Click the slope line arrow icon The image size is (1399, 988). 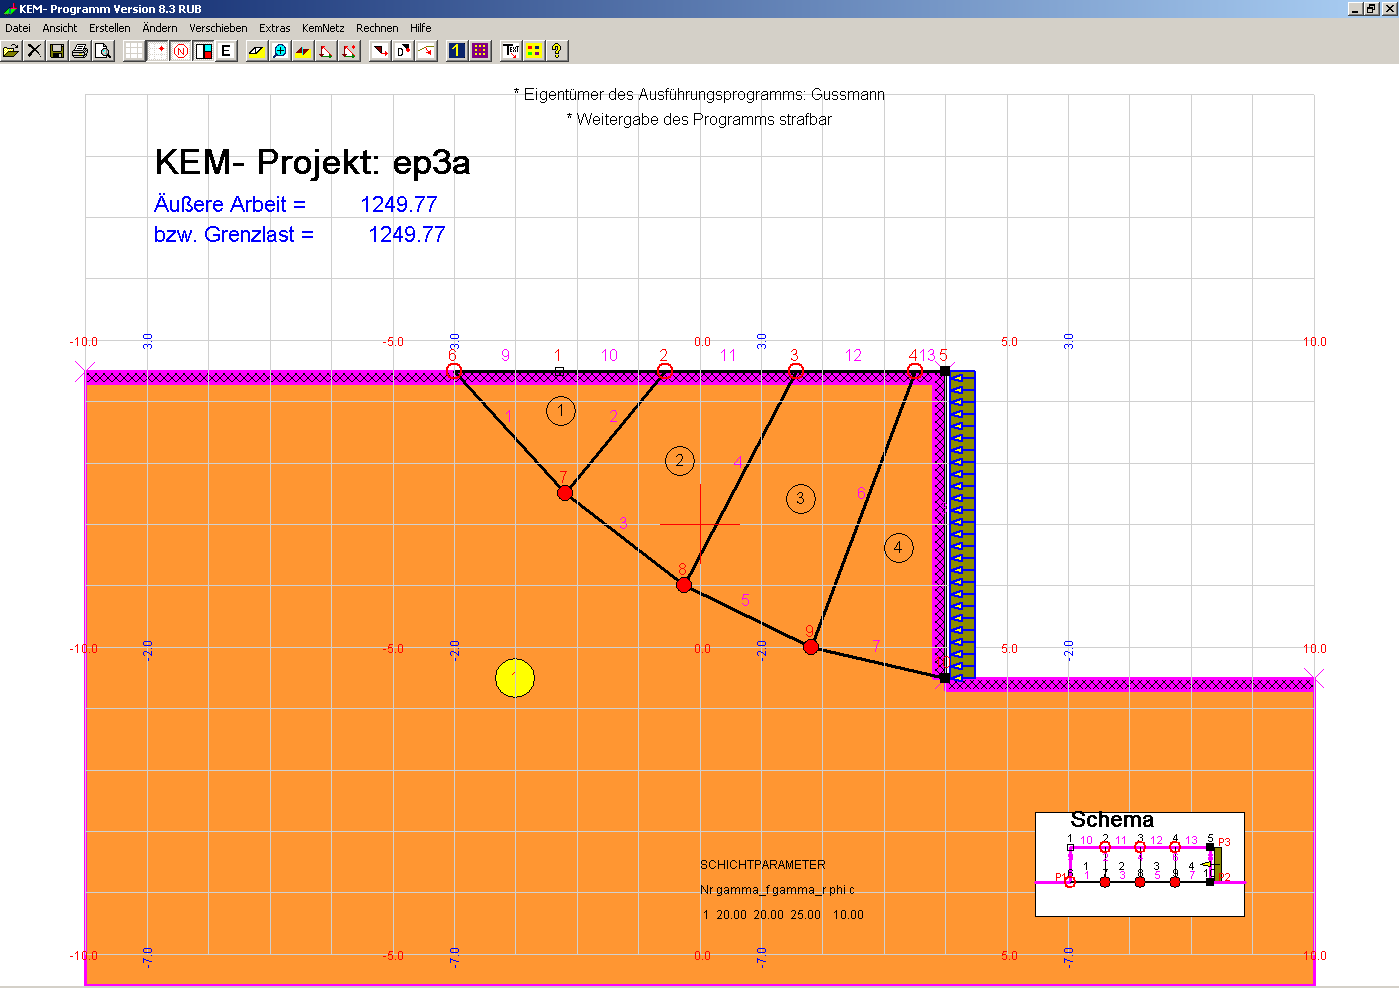426,50
